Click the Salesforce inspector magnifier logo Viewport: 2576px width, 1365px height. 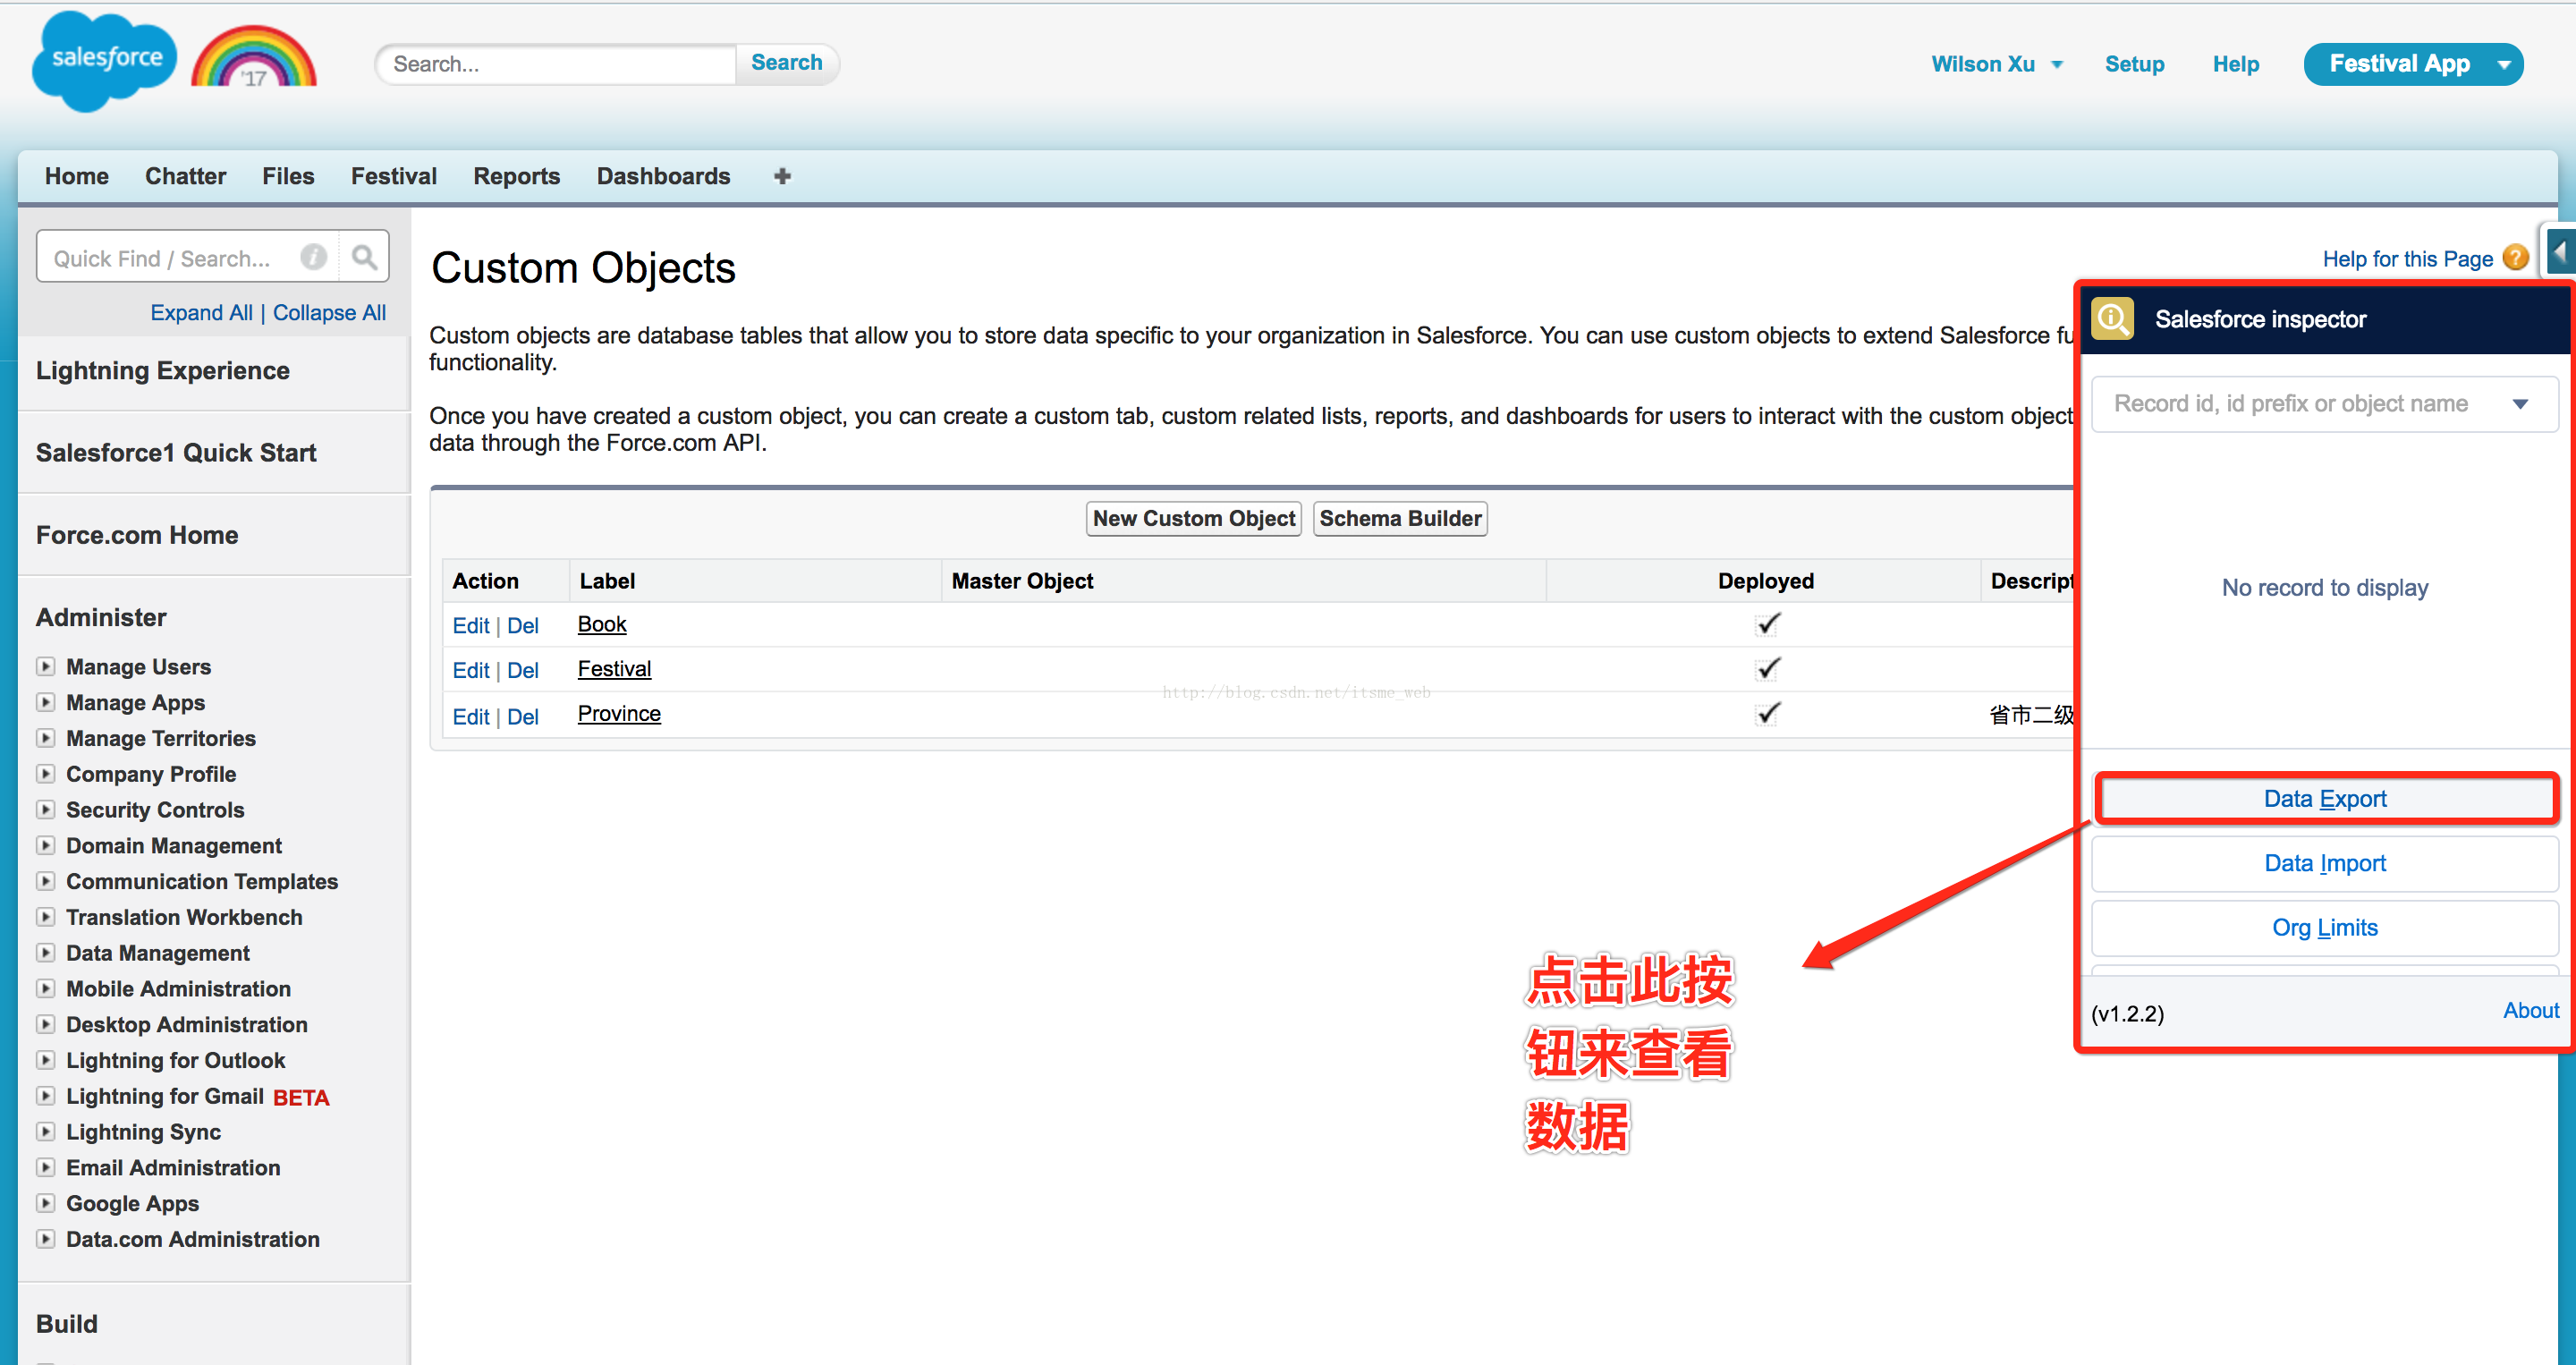[x=2112, y=319]
